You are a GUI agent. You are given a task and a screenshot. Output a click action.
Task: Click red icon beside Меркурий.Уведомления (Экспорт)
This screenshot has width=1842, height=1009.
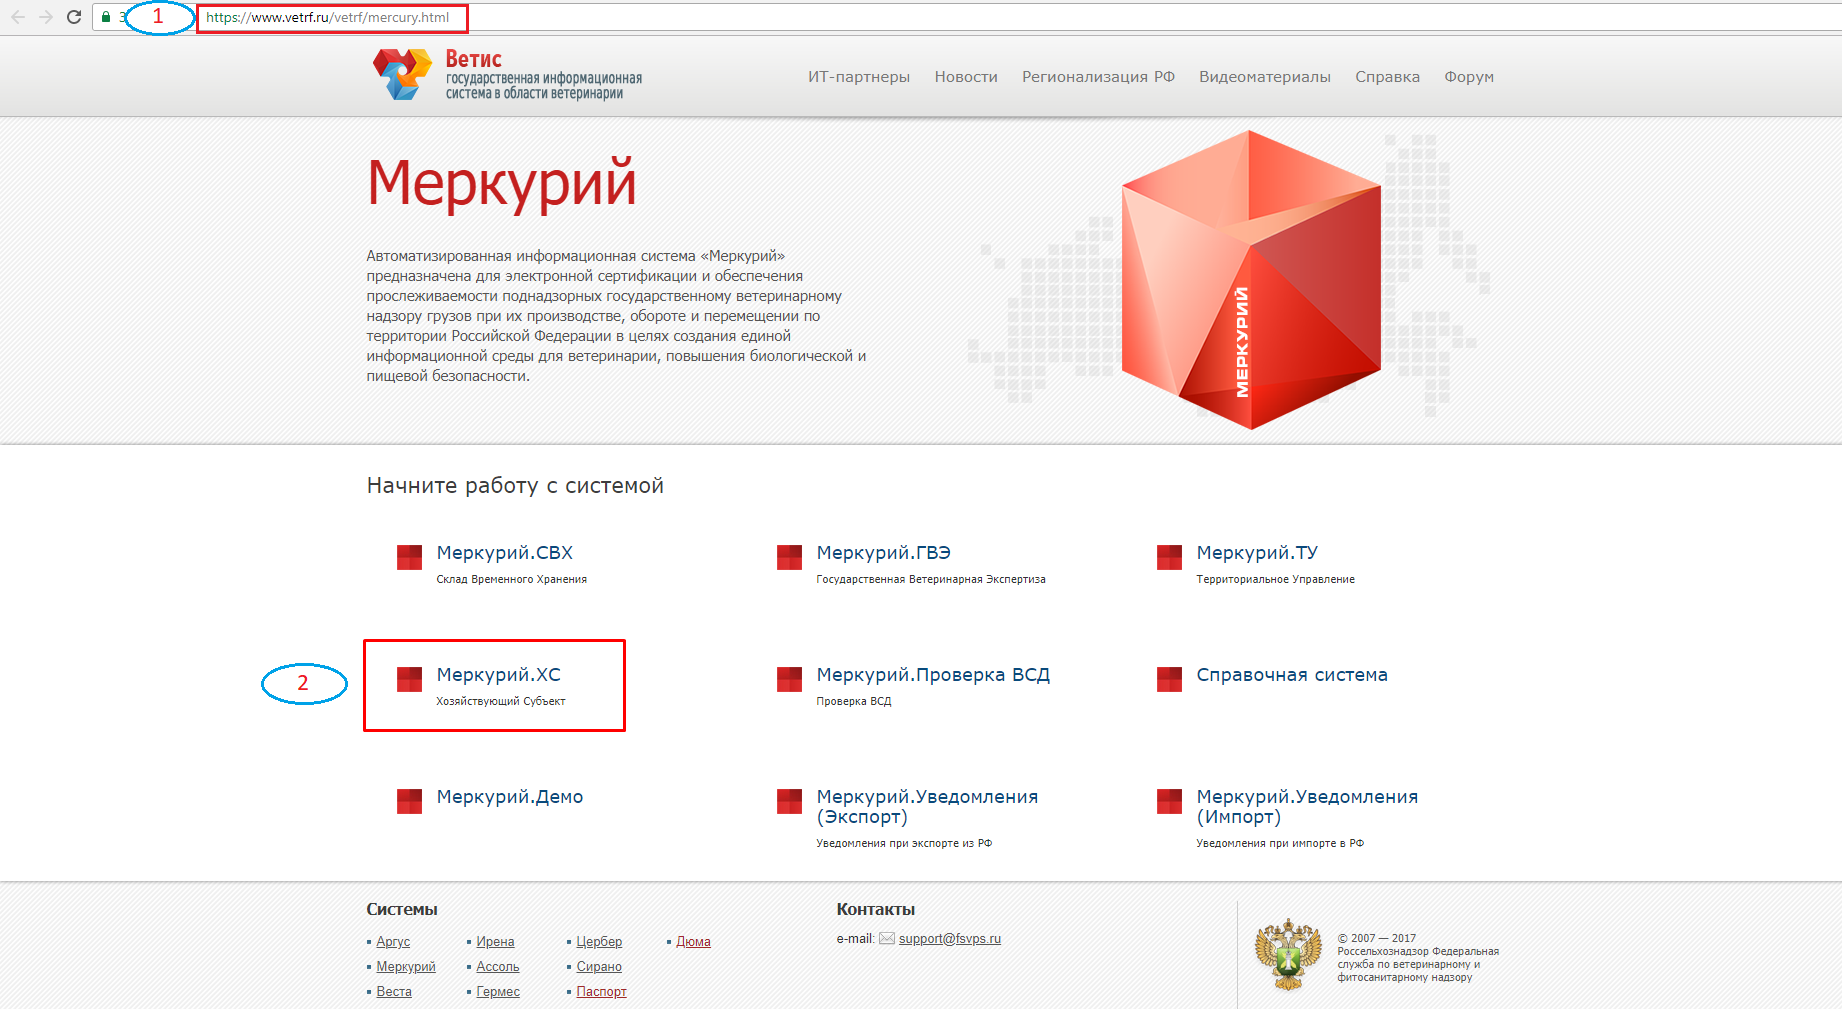tap(789, 801)
